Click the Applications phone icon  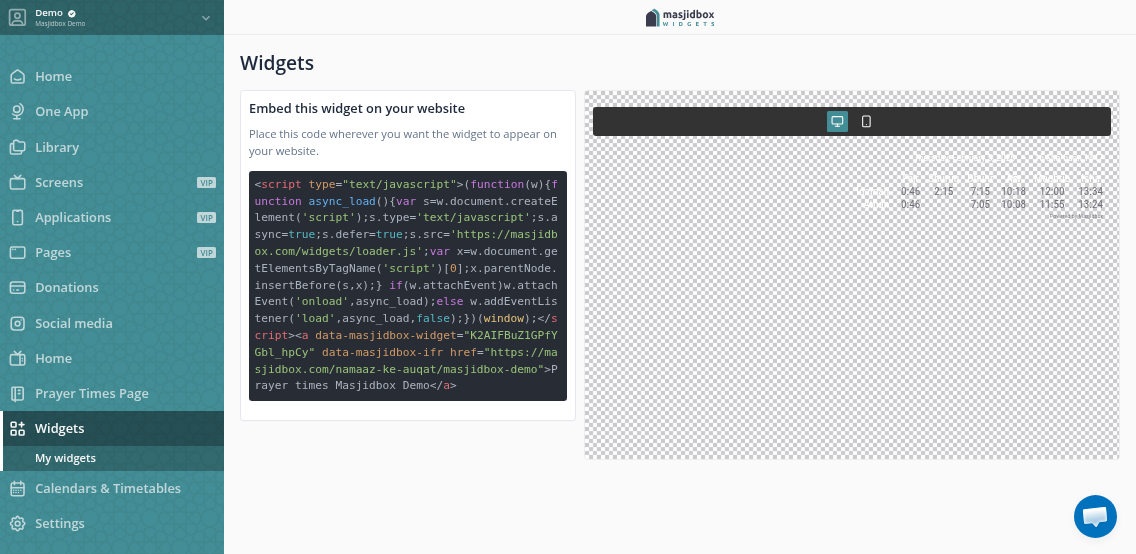[17, 217]
